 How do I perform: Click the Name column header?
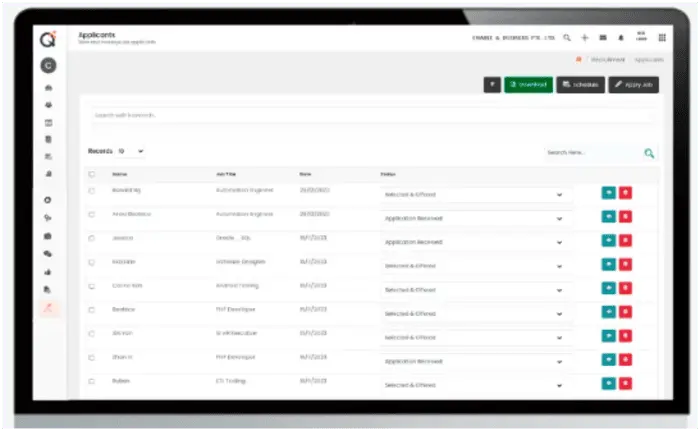pyautogui.click(x=119, y=174)
